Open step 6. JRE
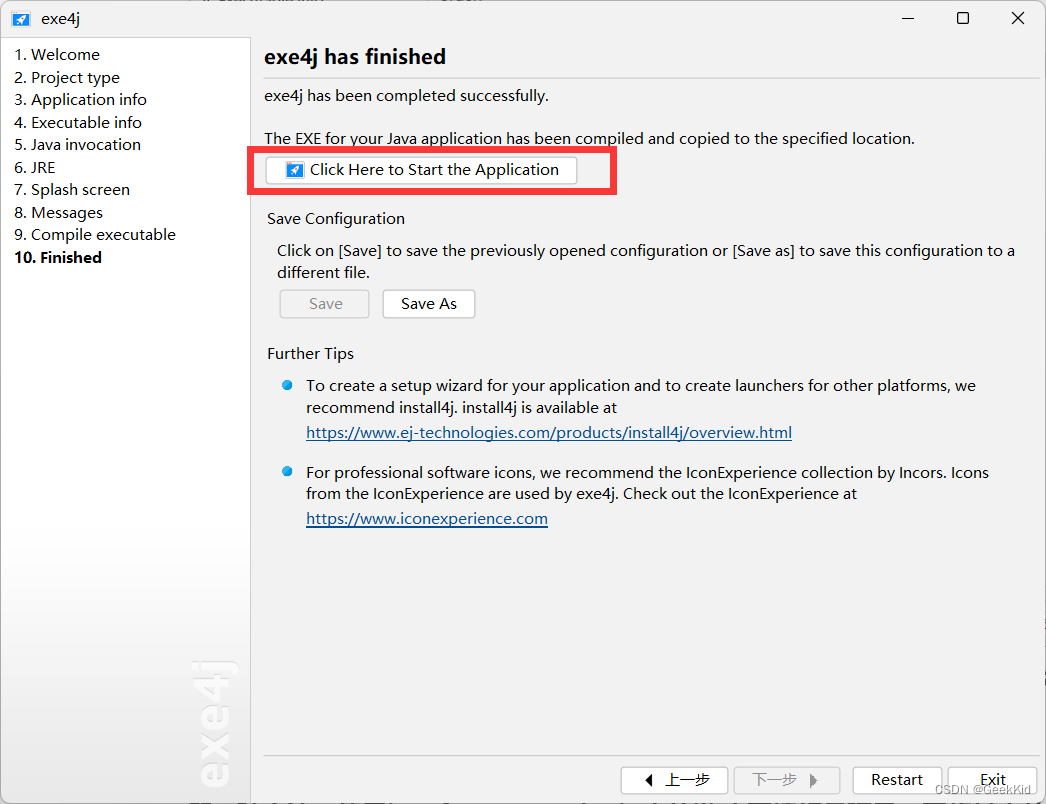This screenshot has width=1046, height=804. pyautogui.click(x=35, y=167)
